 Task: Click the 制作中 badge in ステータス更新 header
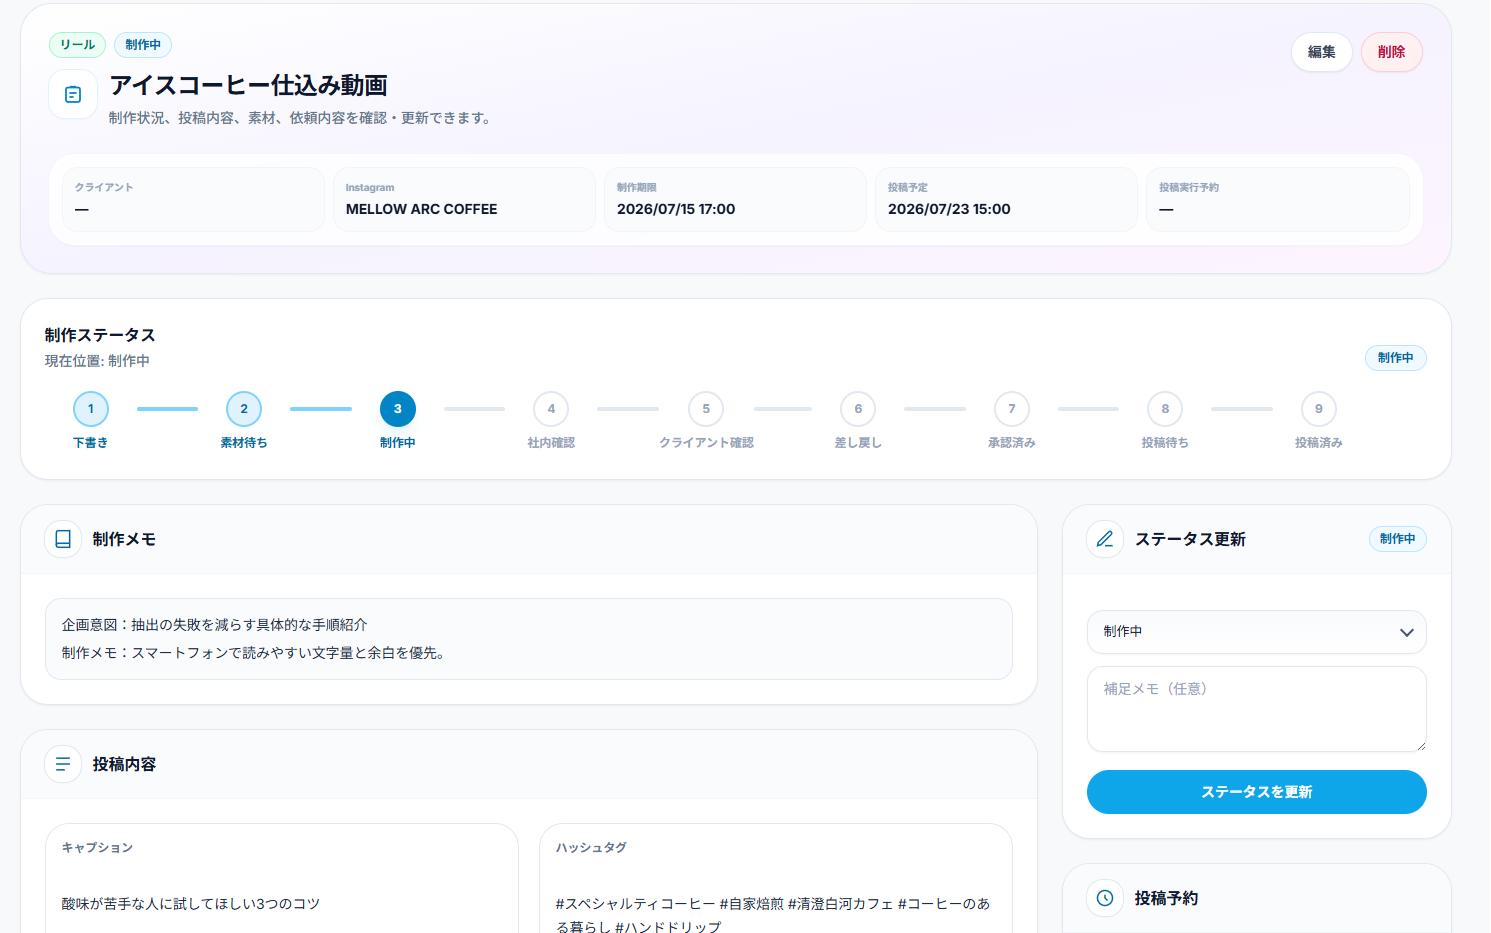tap(1398, 539)
